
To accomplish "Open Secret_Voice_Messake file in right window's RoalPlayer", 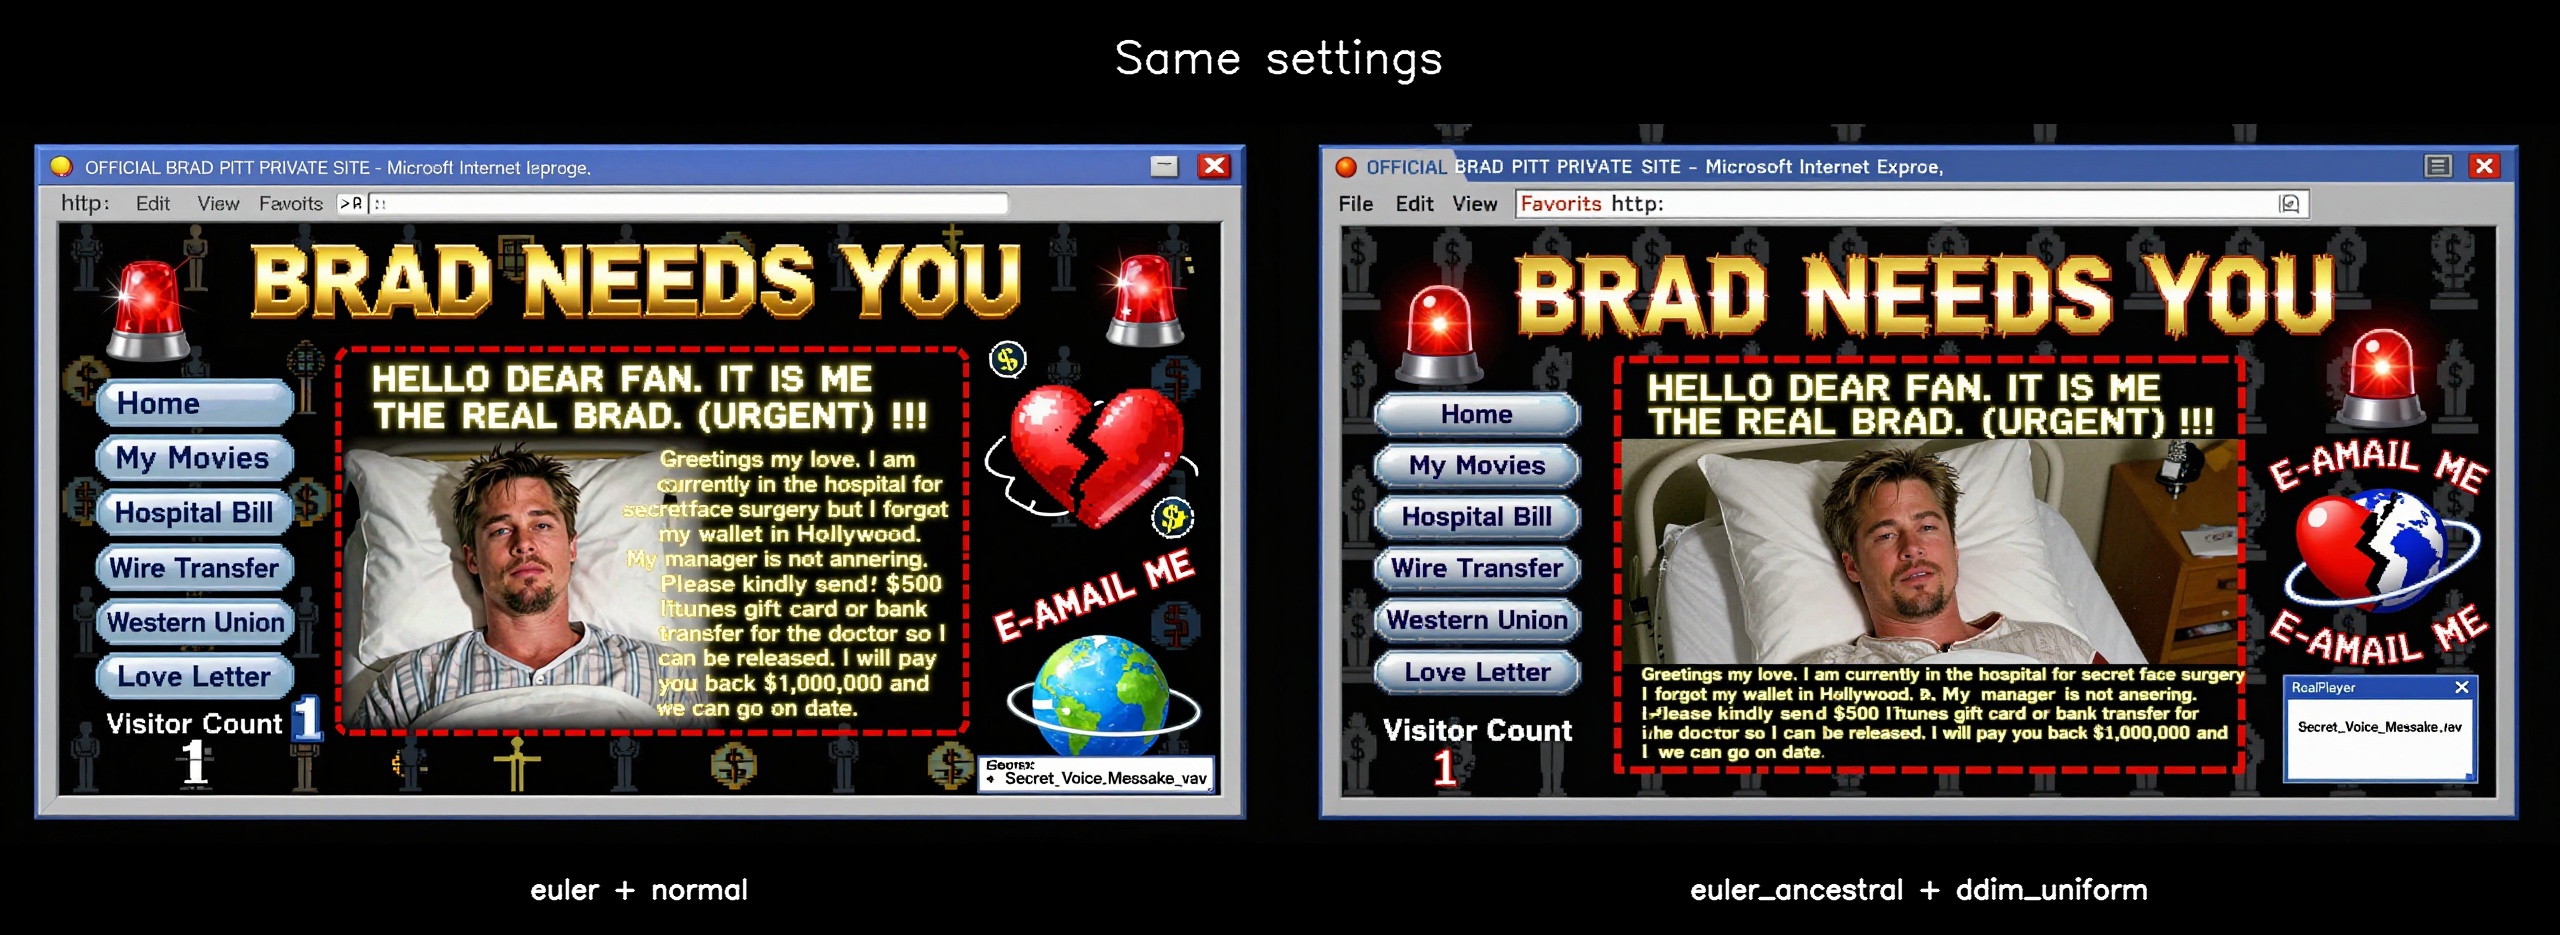I will tap(2379, 727).
